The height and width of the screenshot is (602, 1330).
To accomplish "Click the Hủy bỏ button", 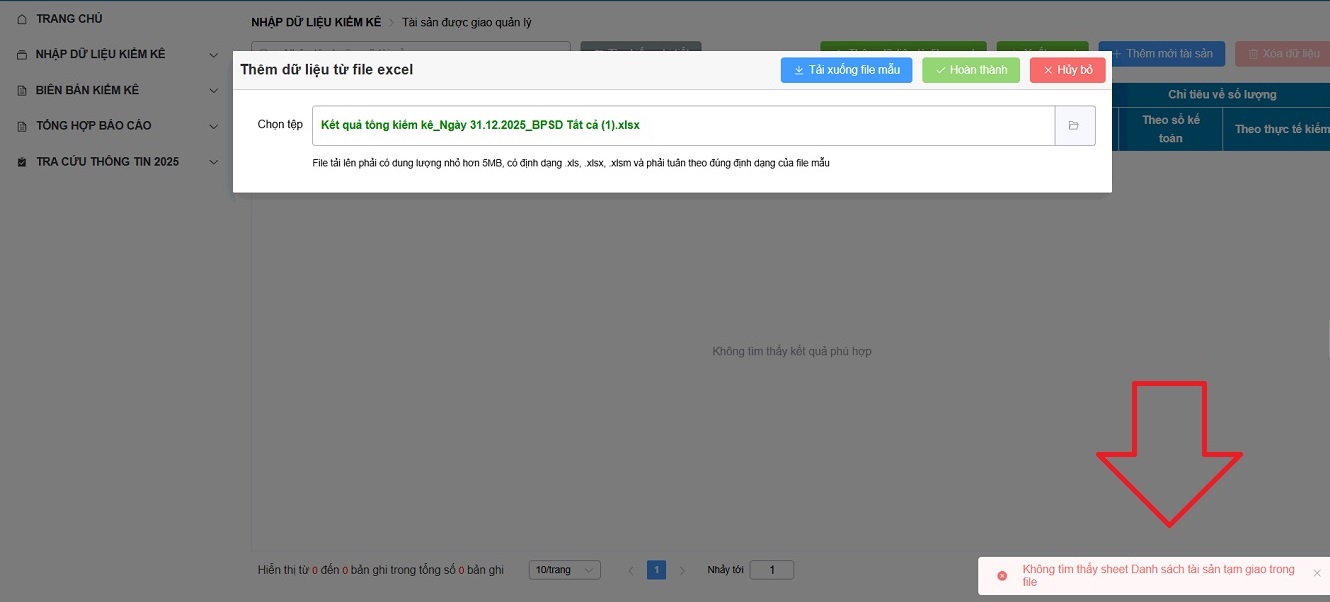I will click(1067, 70).
